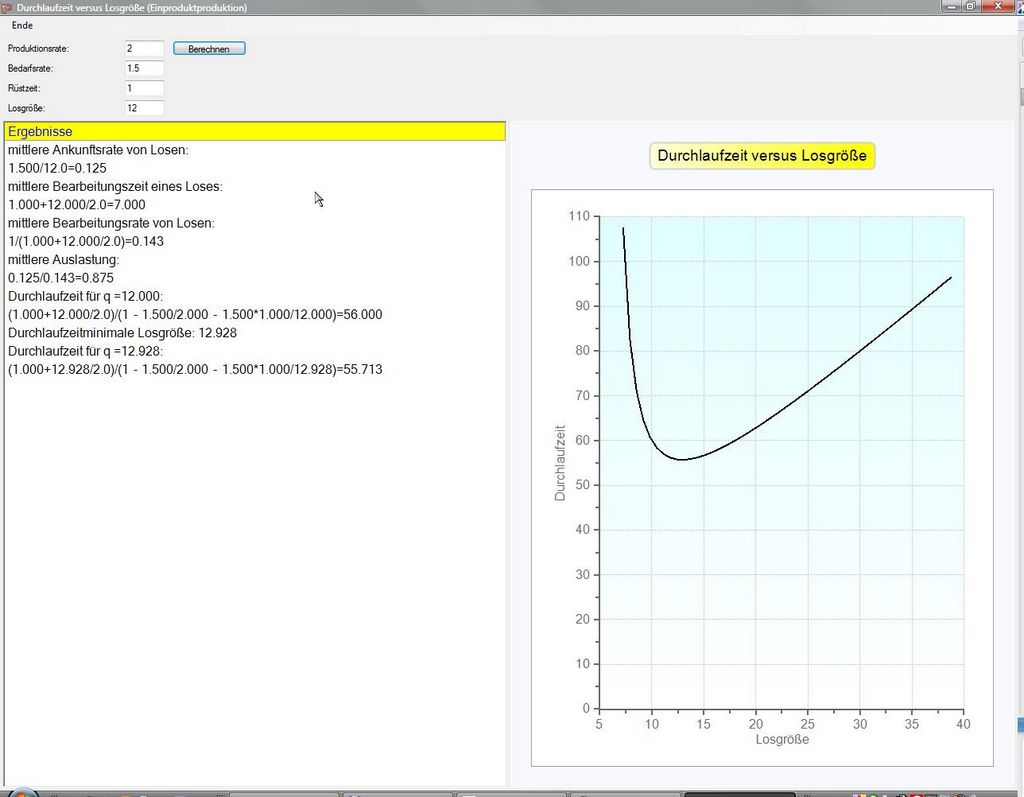Image resolution: width=1024 pixels, height=797 pixels.
Task: Select the Rüstzeit text box
Action: [x=144, y=88]
